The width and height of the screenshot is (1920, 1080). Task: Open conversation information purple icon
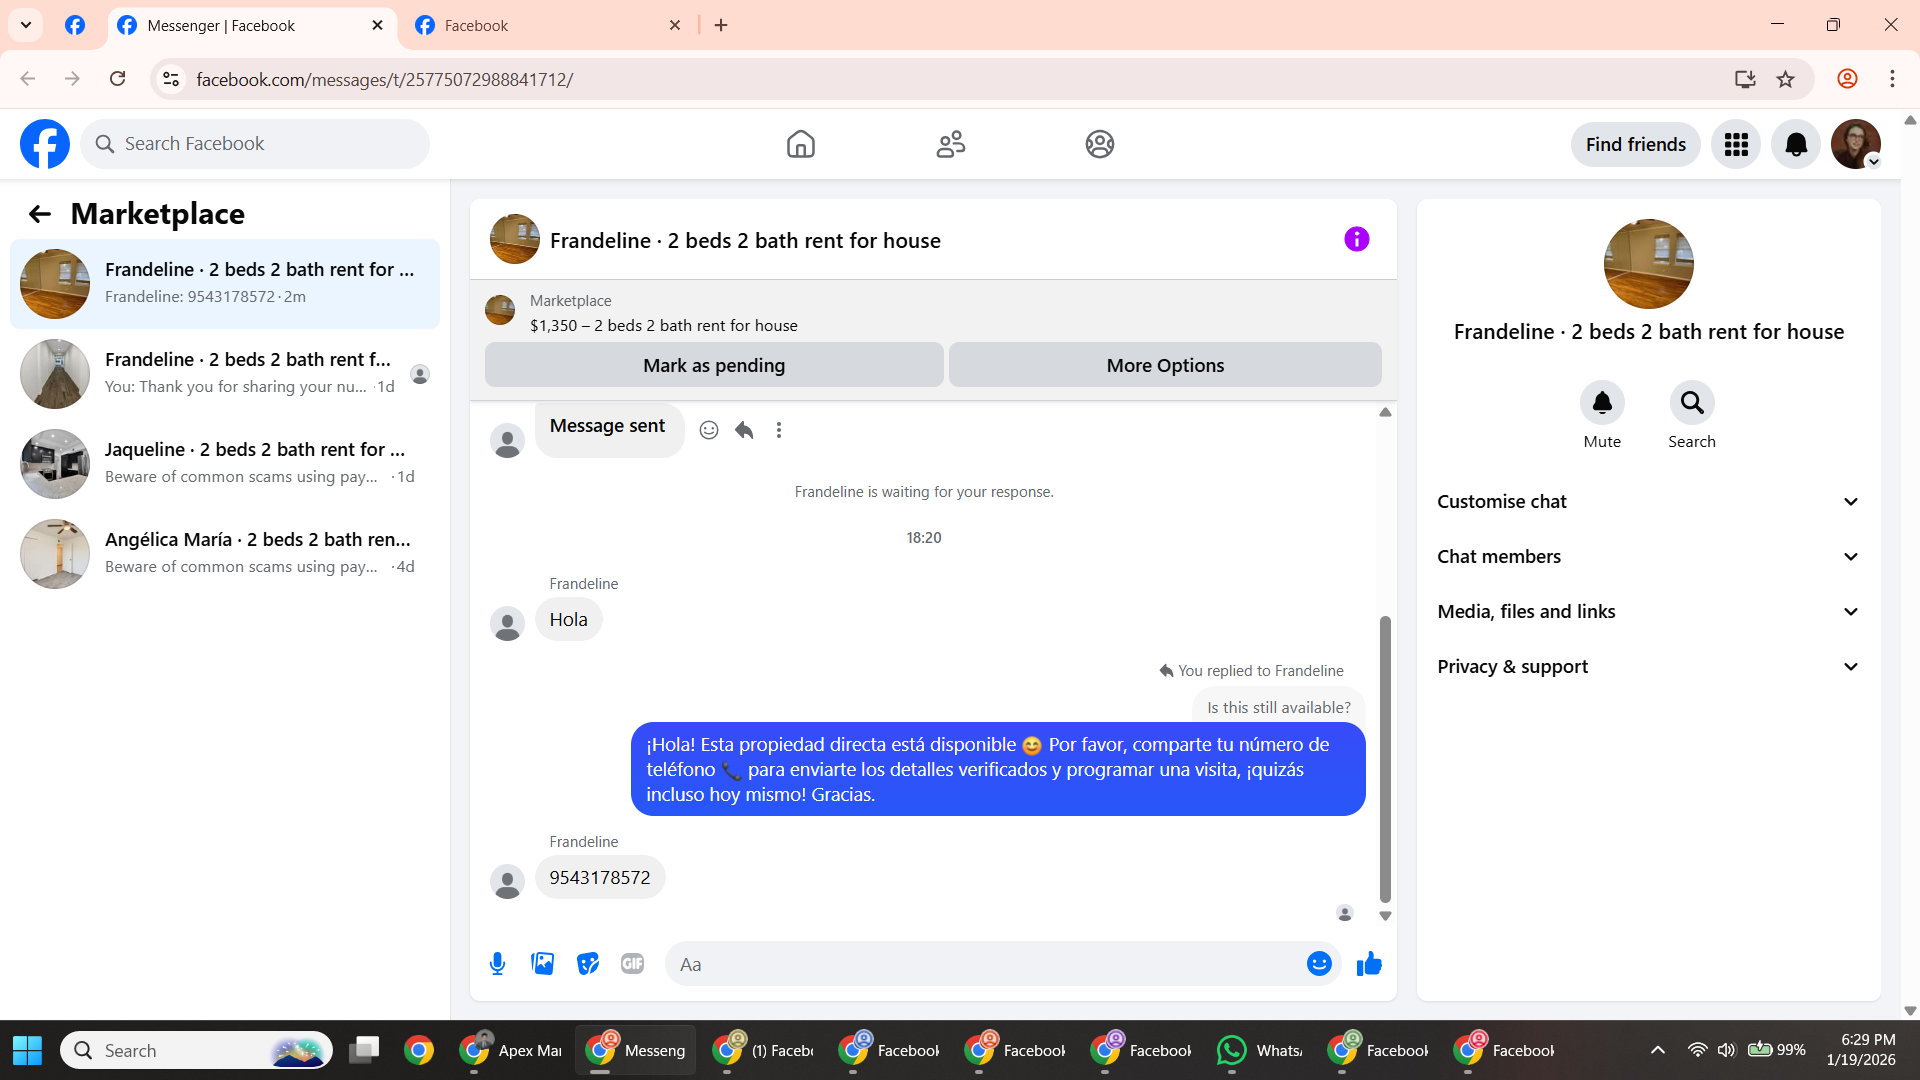click(x=1356, y=239)
